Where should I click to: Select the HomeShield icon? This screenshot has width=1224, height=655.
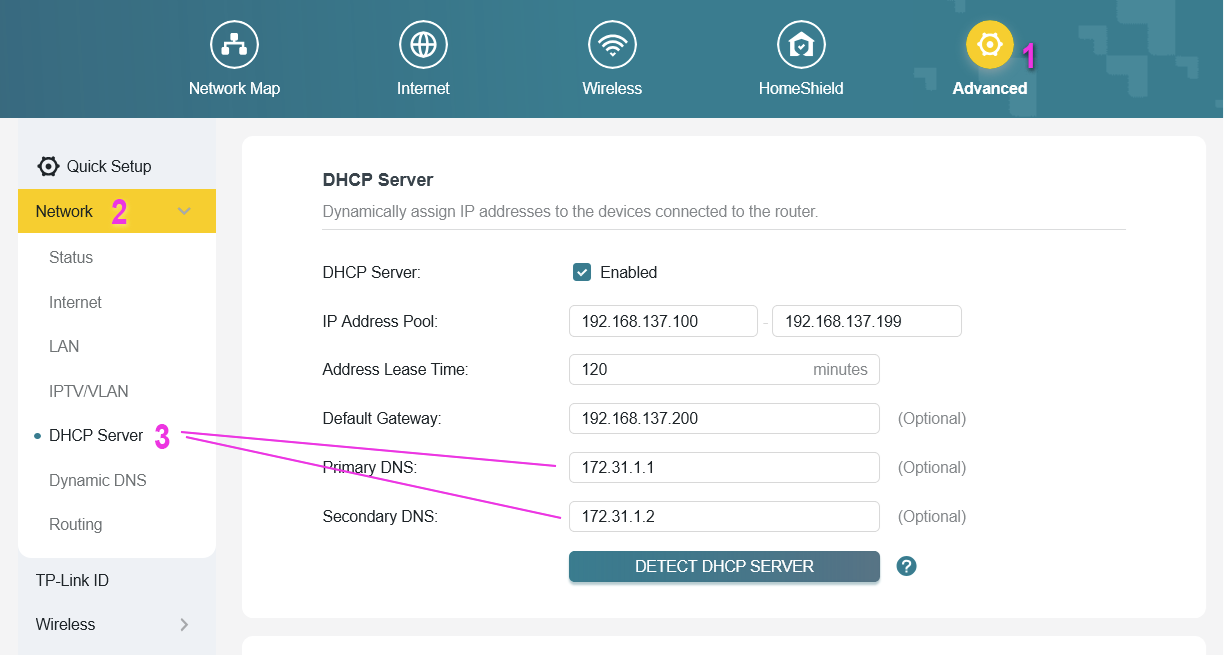tap(801, 45)
